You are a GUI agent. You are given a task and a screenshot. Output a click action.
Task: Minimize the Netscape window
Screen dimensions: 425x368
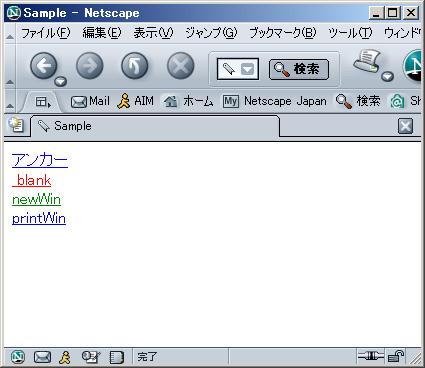[x=377, y=13]
